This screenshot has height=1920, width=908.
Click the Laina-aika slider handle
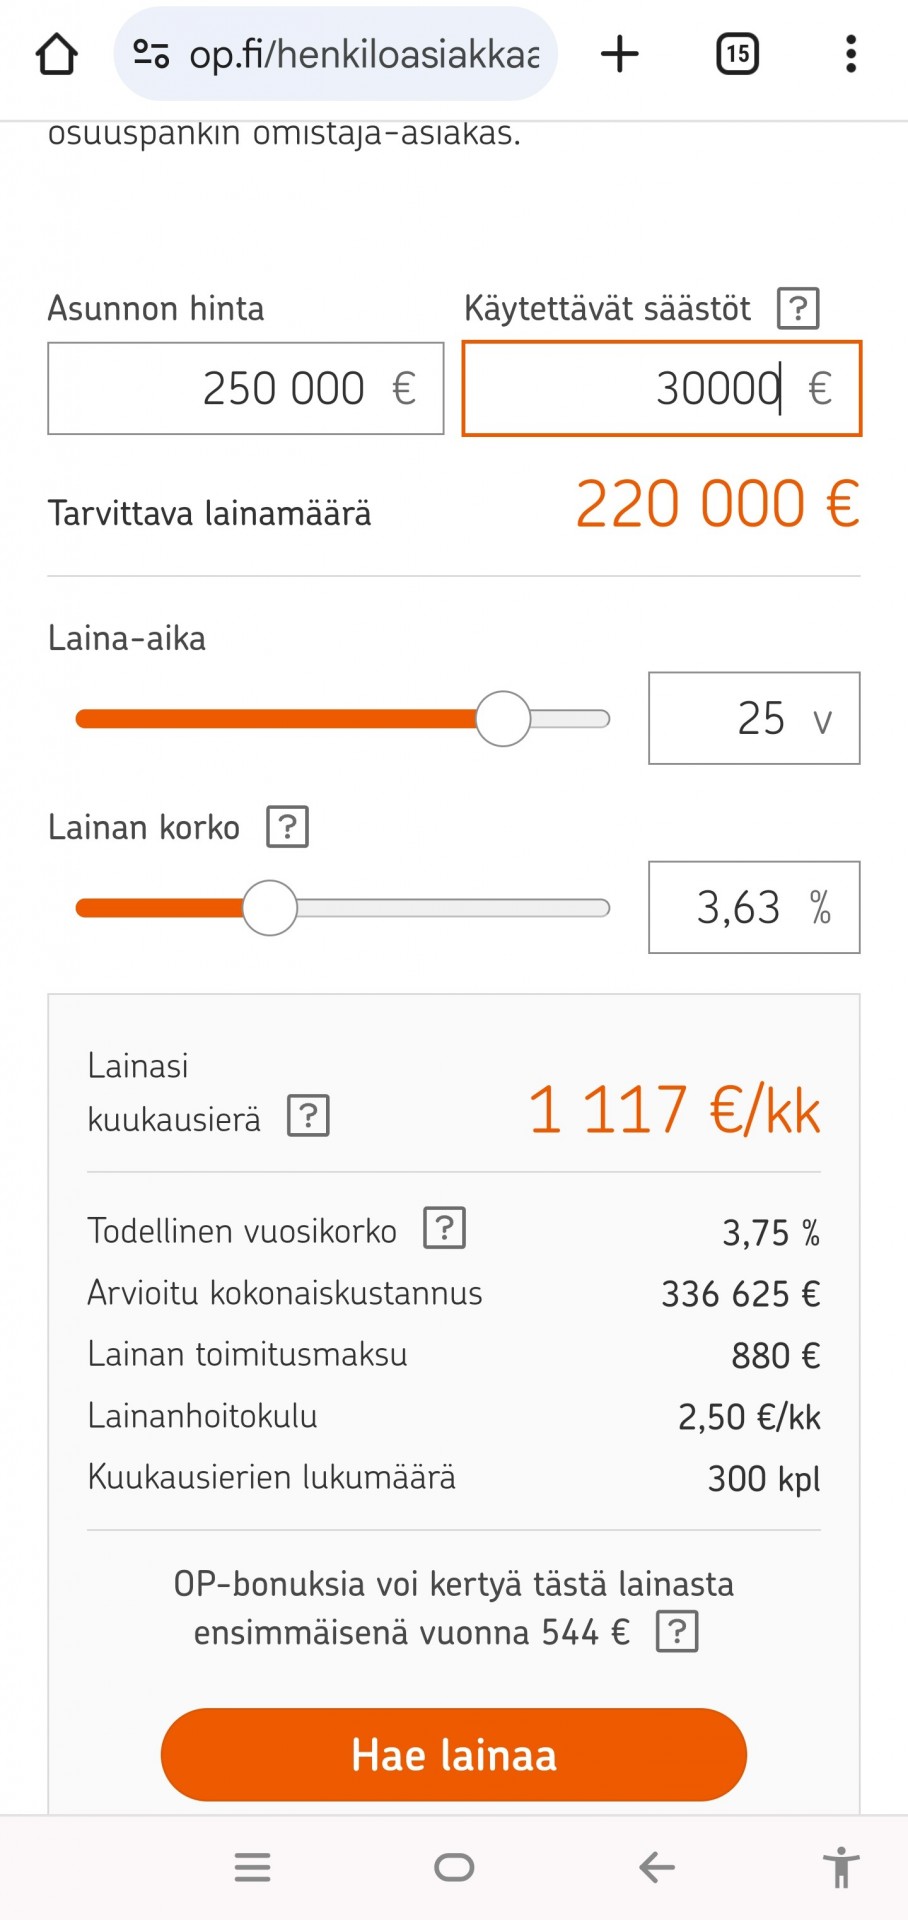(502, 719)
